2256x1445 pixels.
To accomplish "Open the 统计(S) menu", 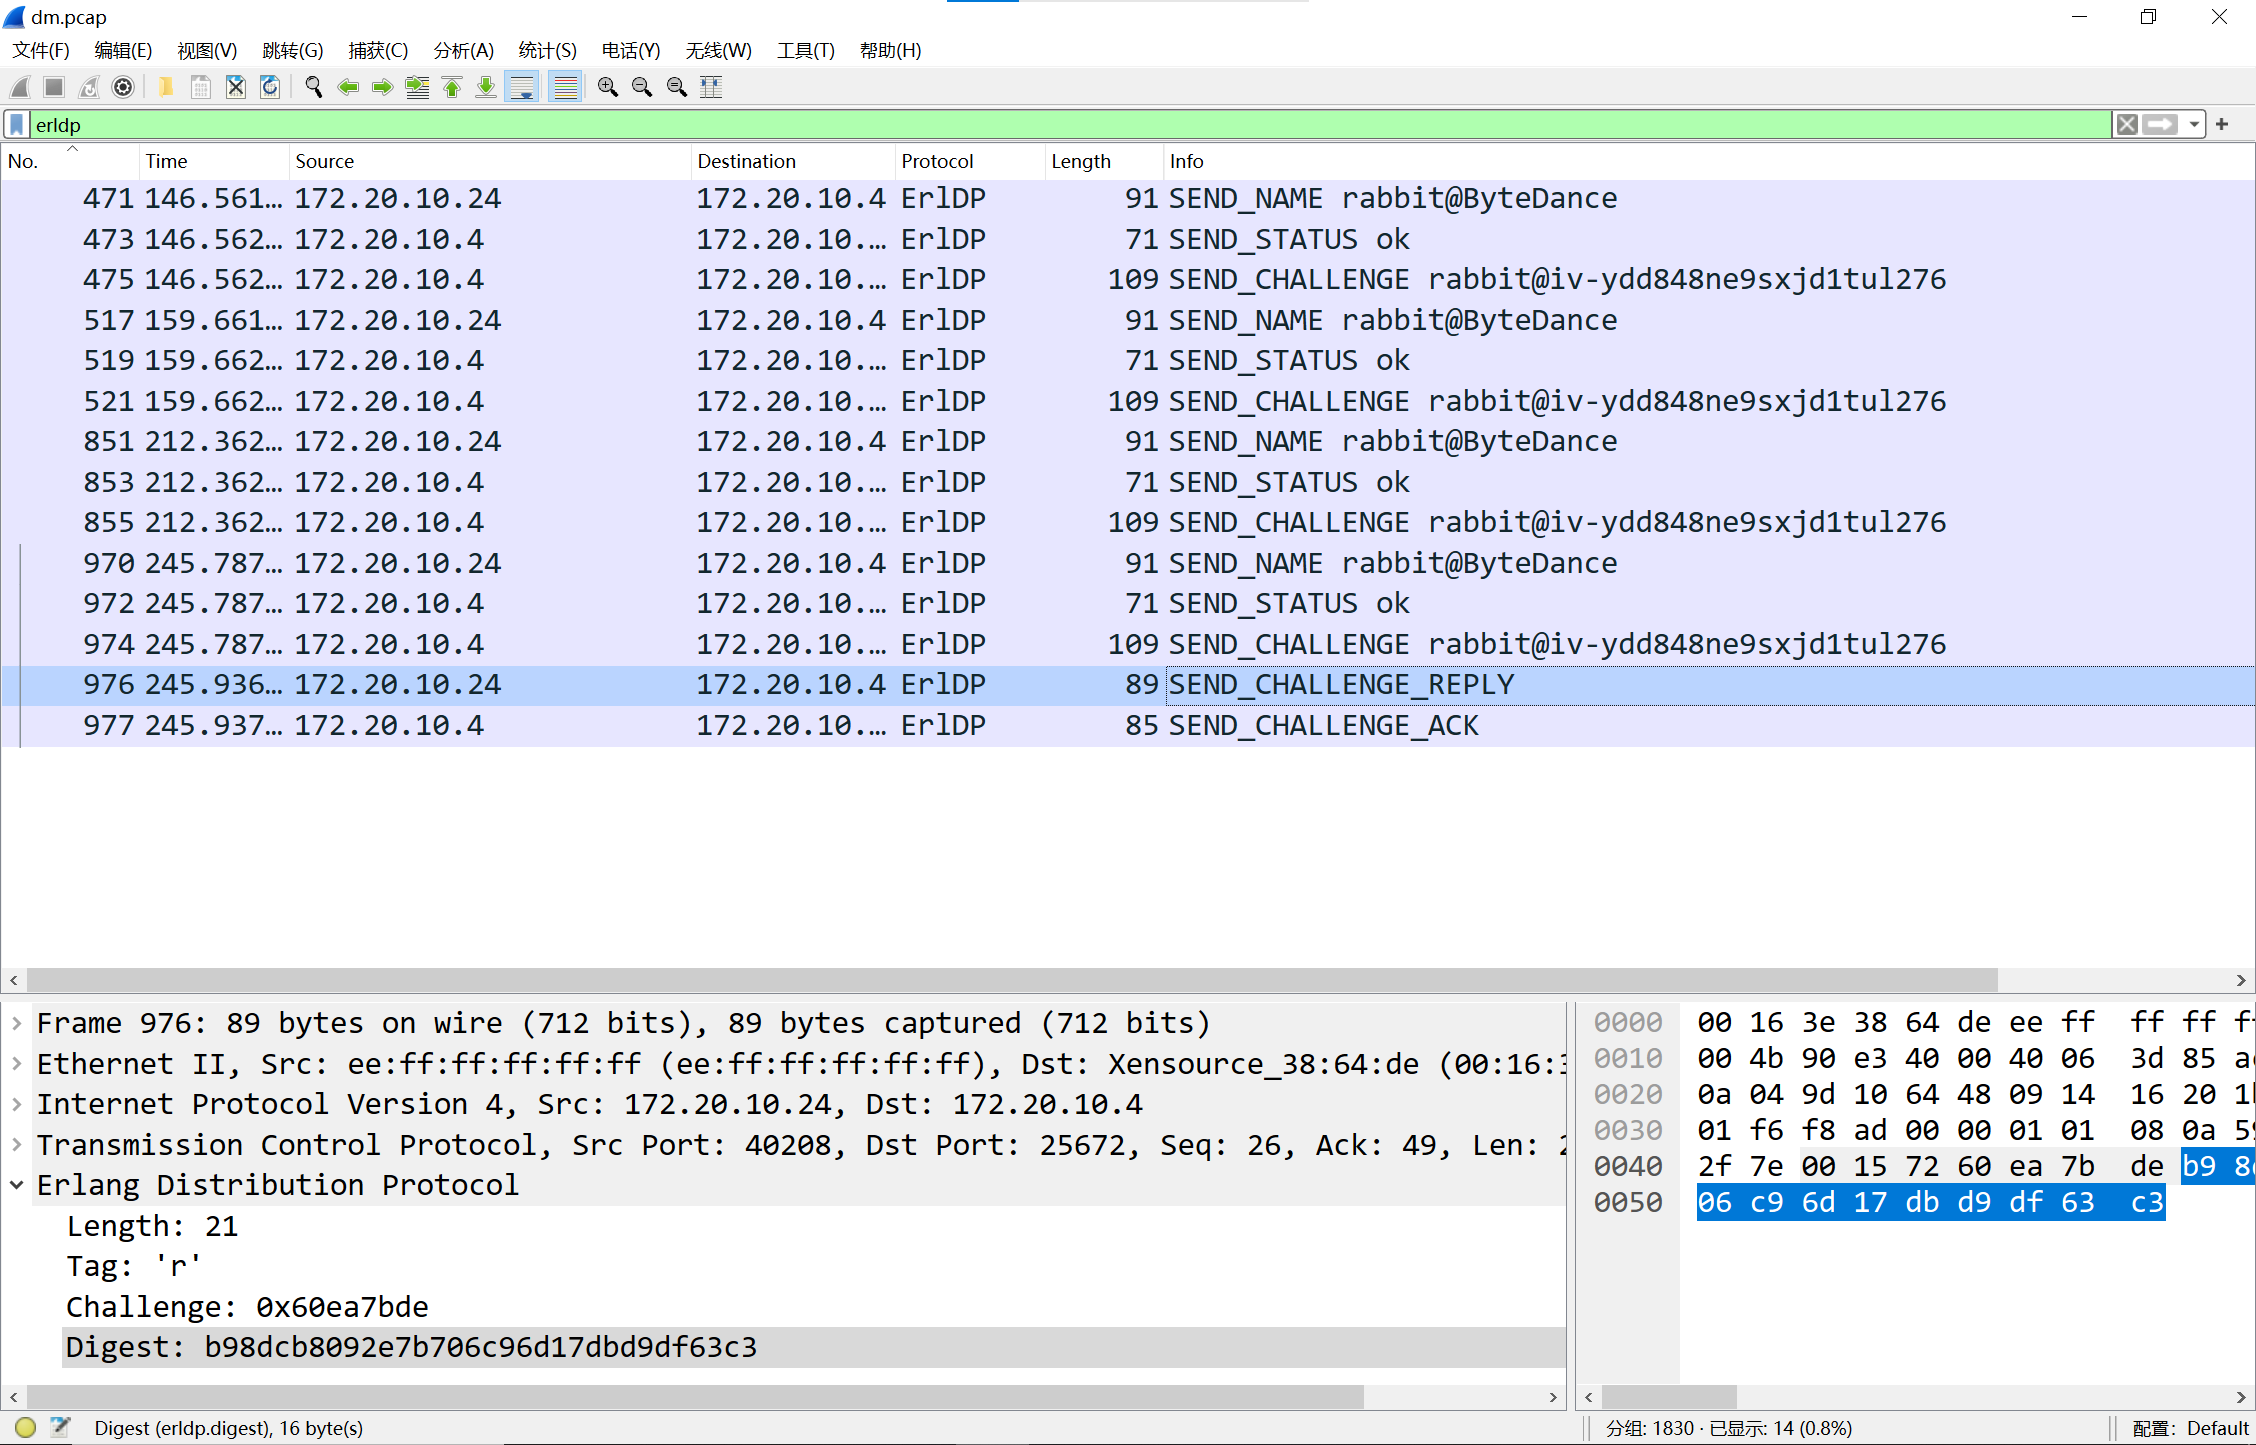I will (x=547, y=51).
